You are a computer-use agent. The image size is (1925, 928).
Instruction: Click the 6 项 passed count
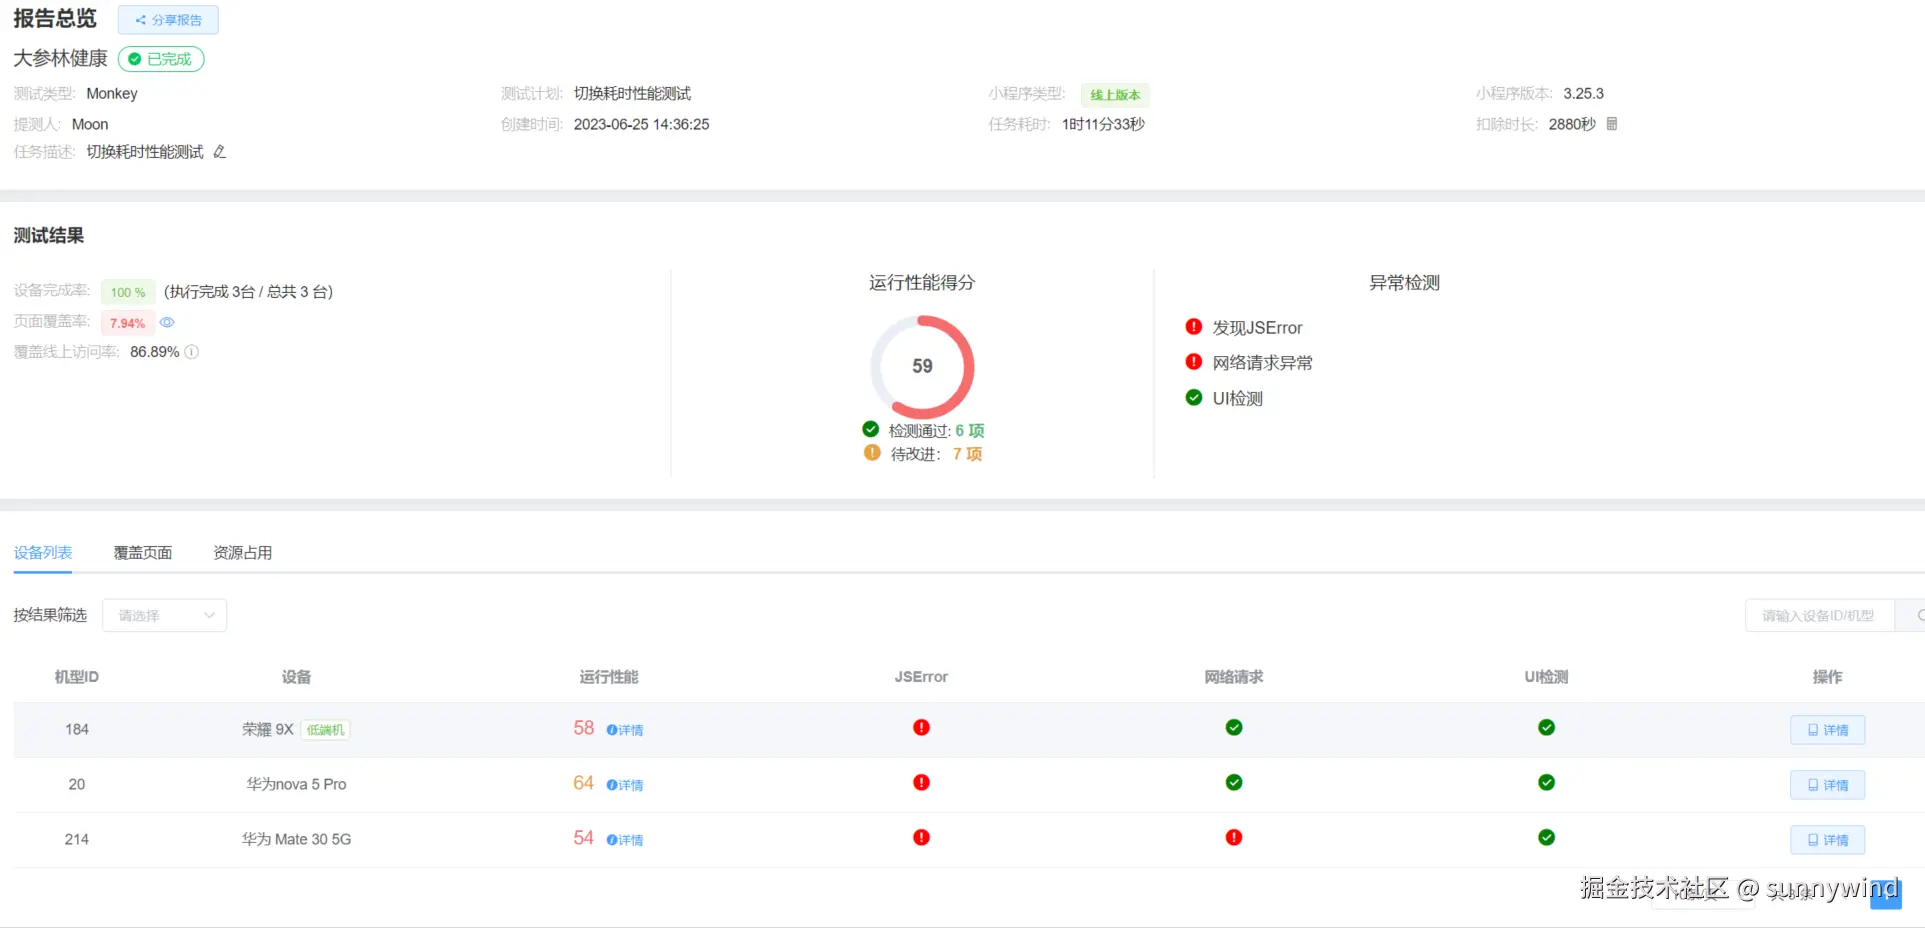[970, 431]
